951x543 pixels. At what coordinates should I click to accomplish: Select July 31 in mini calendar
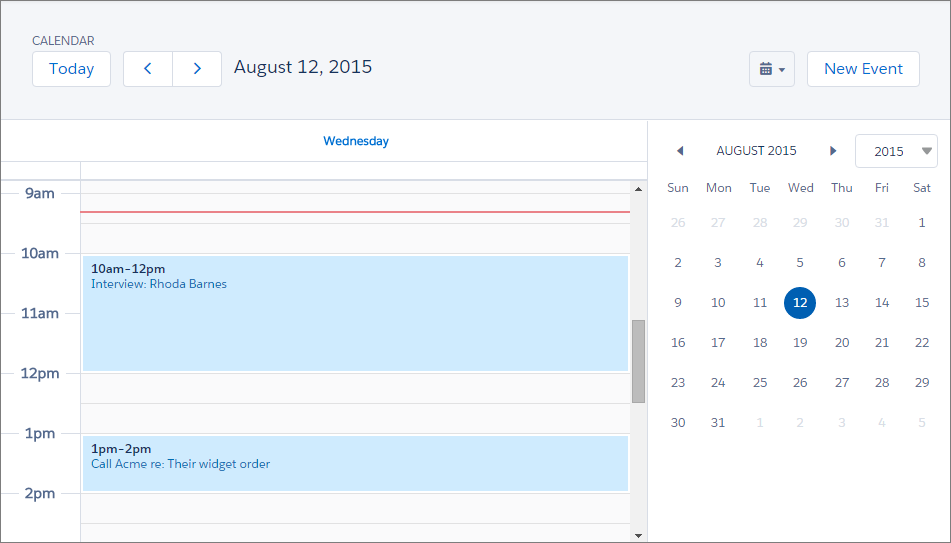click(882, 223)
